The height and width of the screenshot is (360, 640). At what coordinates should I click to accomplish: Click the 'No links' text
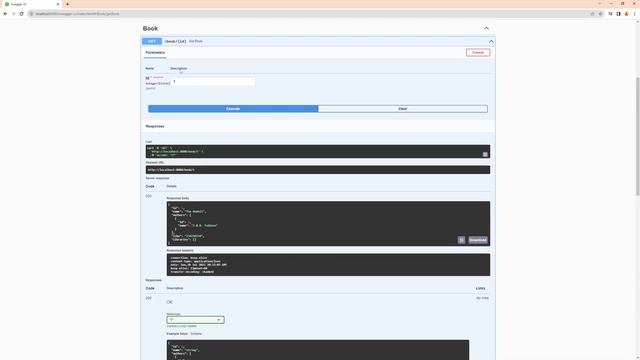482,298
